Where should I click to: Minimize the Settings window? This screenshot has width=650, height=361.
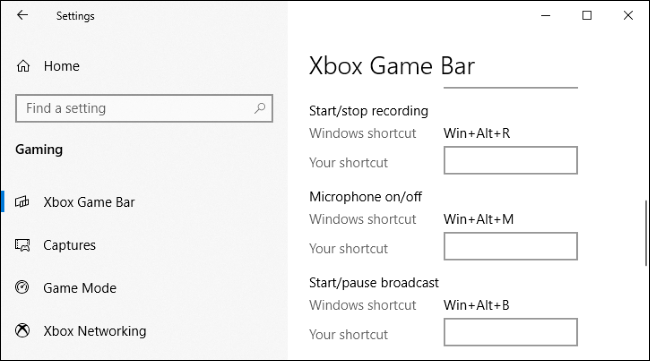pos(546,15)
